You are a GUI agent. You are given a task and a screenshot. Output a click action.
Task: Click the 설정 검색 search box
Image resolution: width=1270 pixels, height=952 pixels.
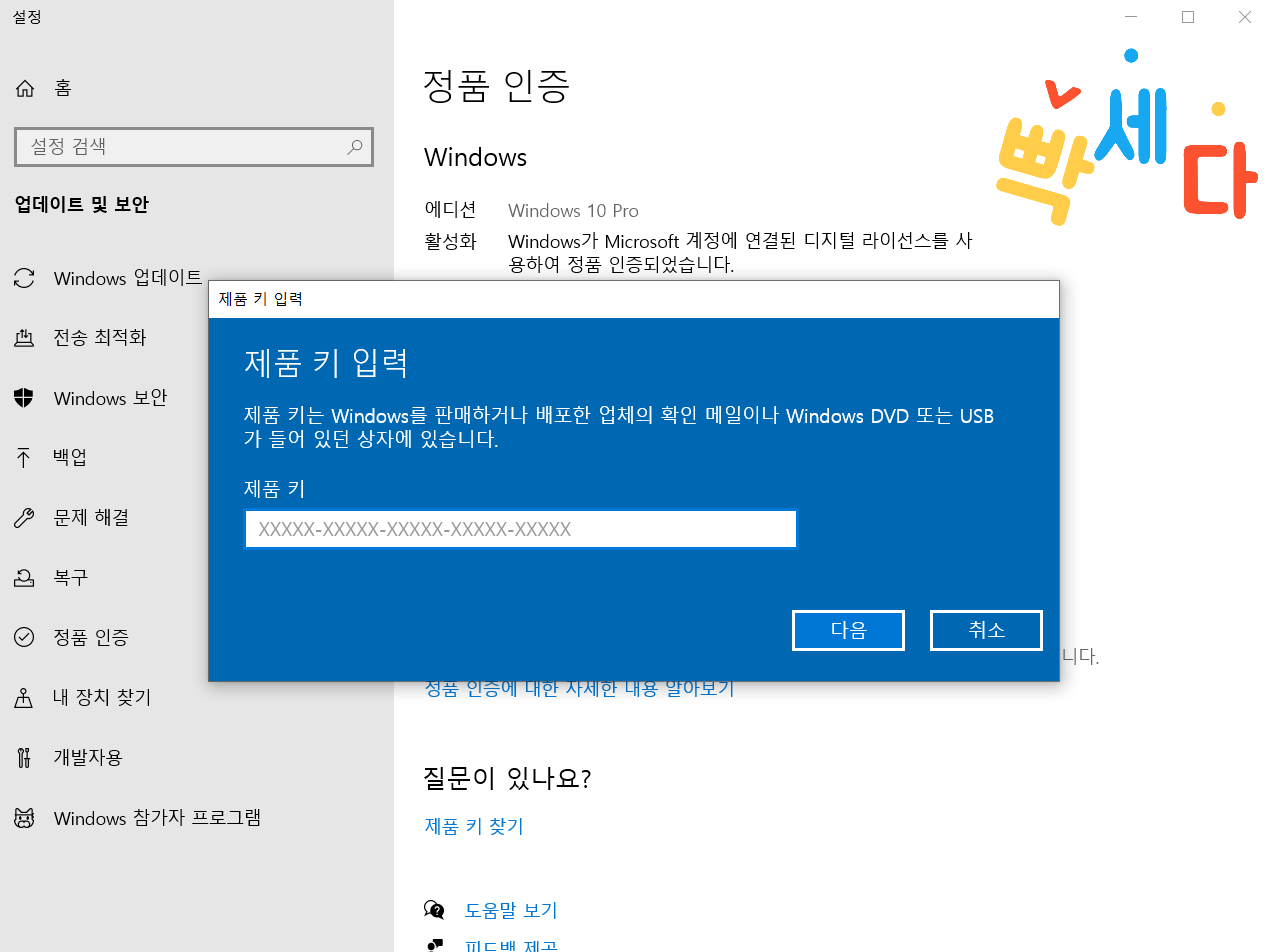[x=194, y=147]
